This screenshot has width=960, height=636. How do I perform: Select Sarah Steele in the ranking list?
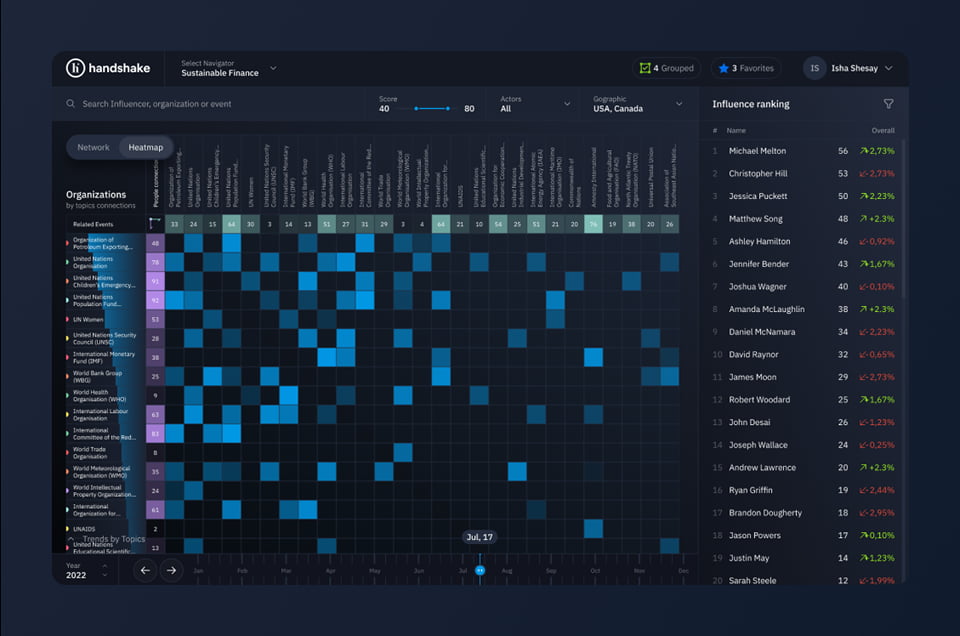point(803,580)
